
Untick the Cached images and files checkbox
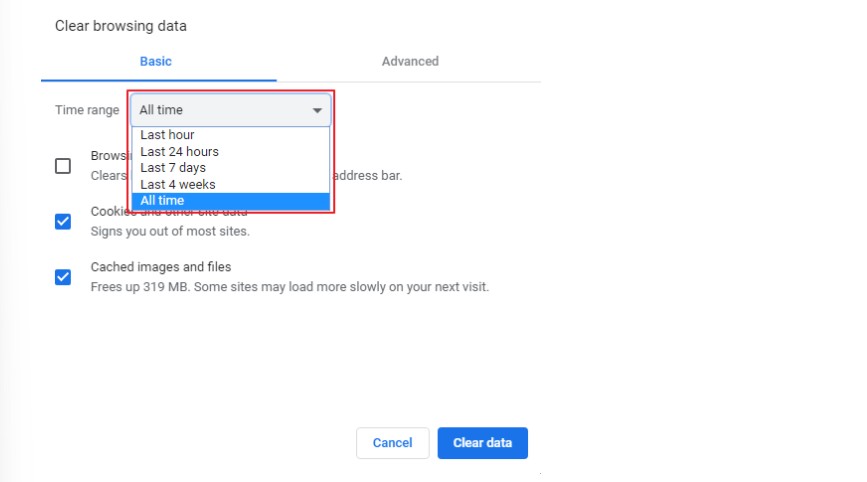(63, 277)
